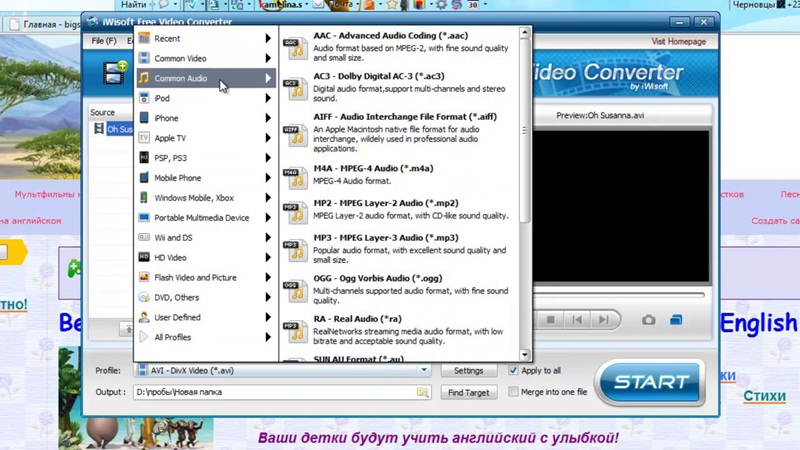The width and height of the screenshot is (800, 450).
Task: Click the Windows Mobile, Xbox icon
Action: tap(144, 197)
